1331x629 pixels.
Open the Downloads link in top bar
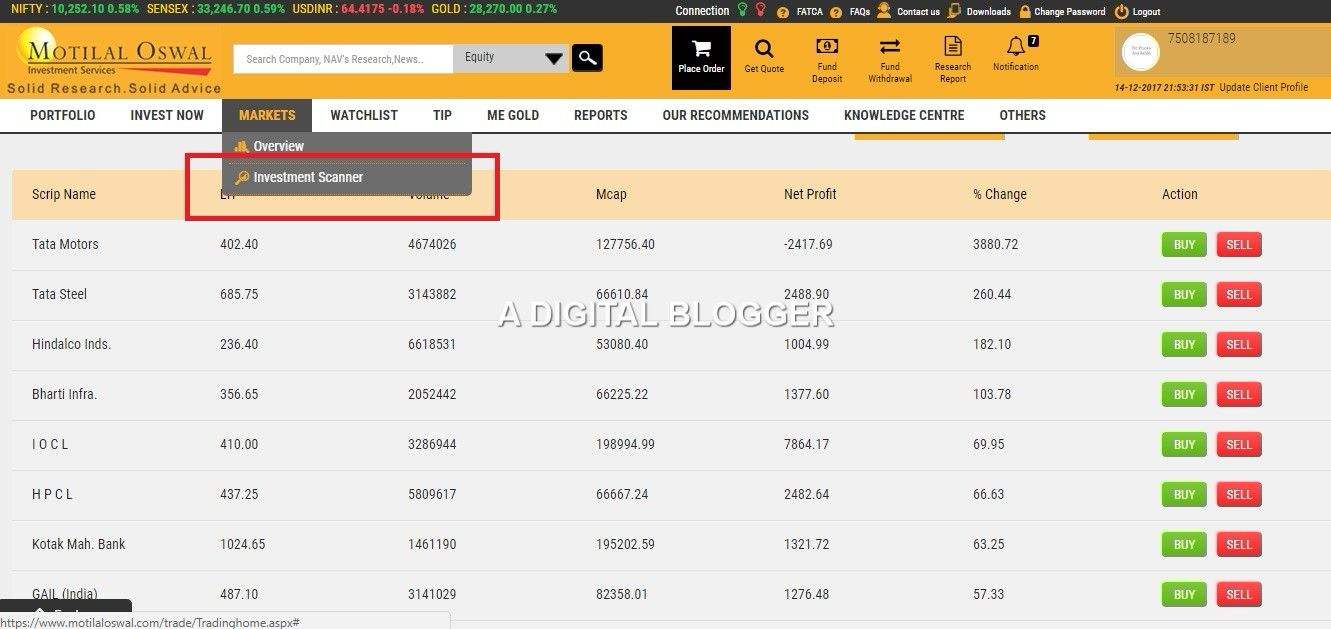pyautogui.click(x=980, y=12)
